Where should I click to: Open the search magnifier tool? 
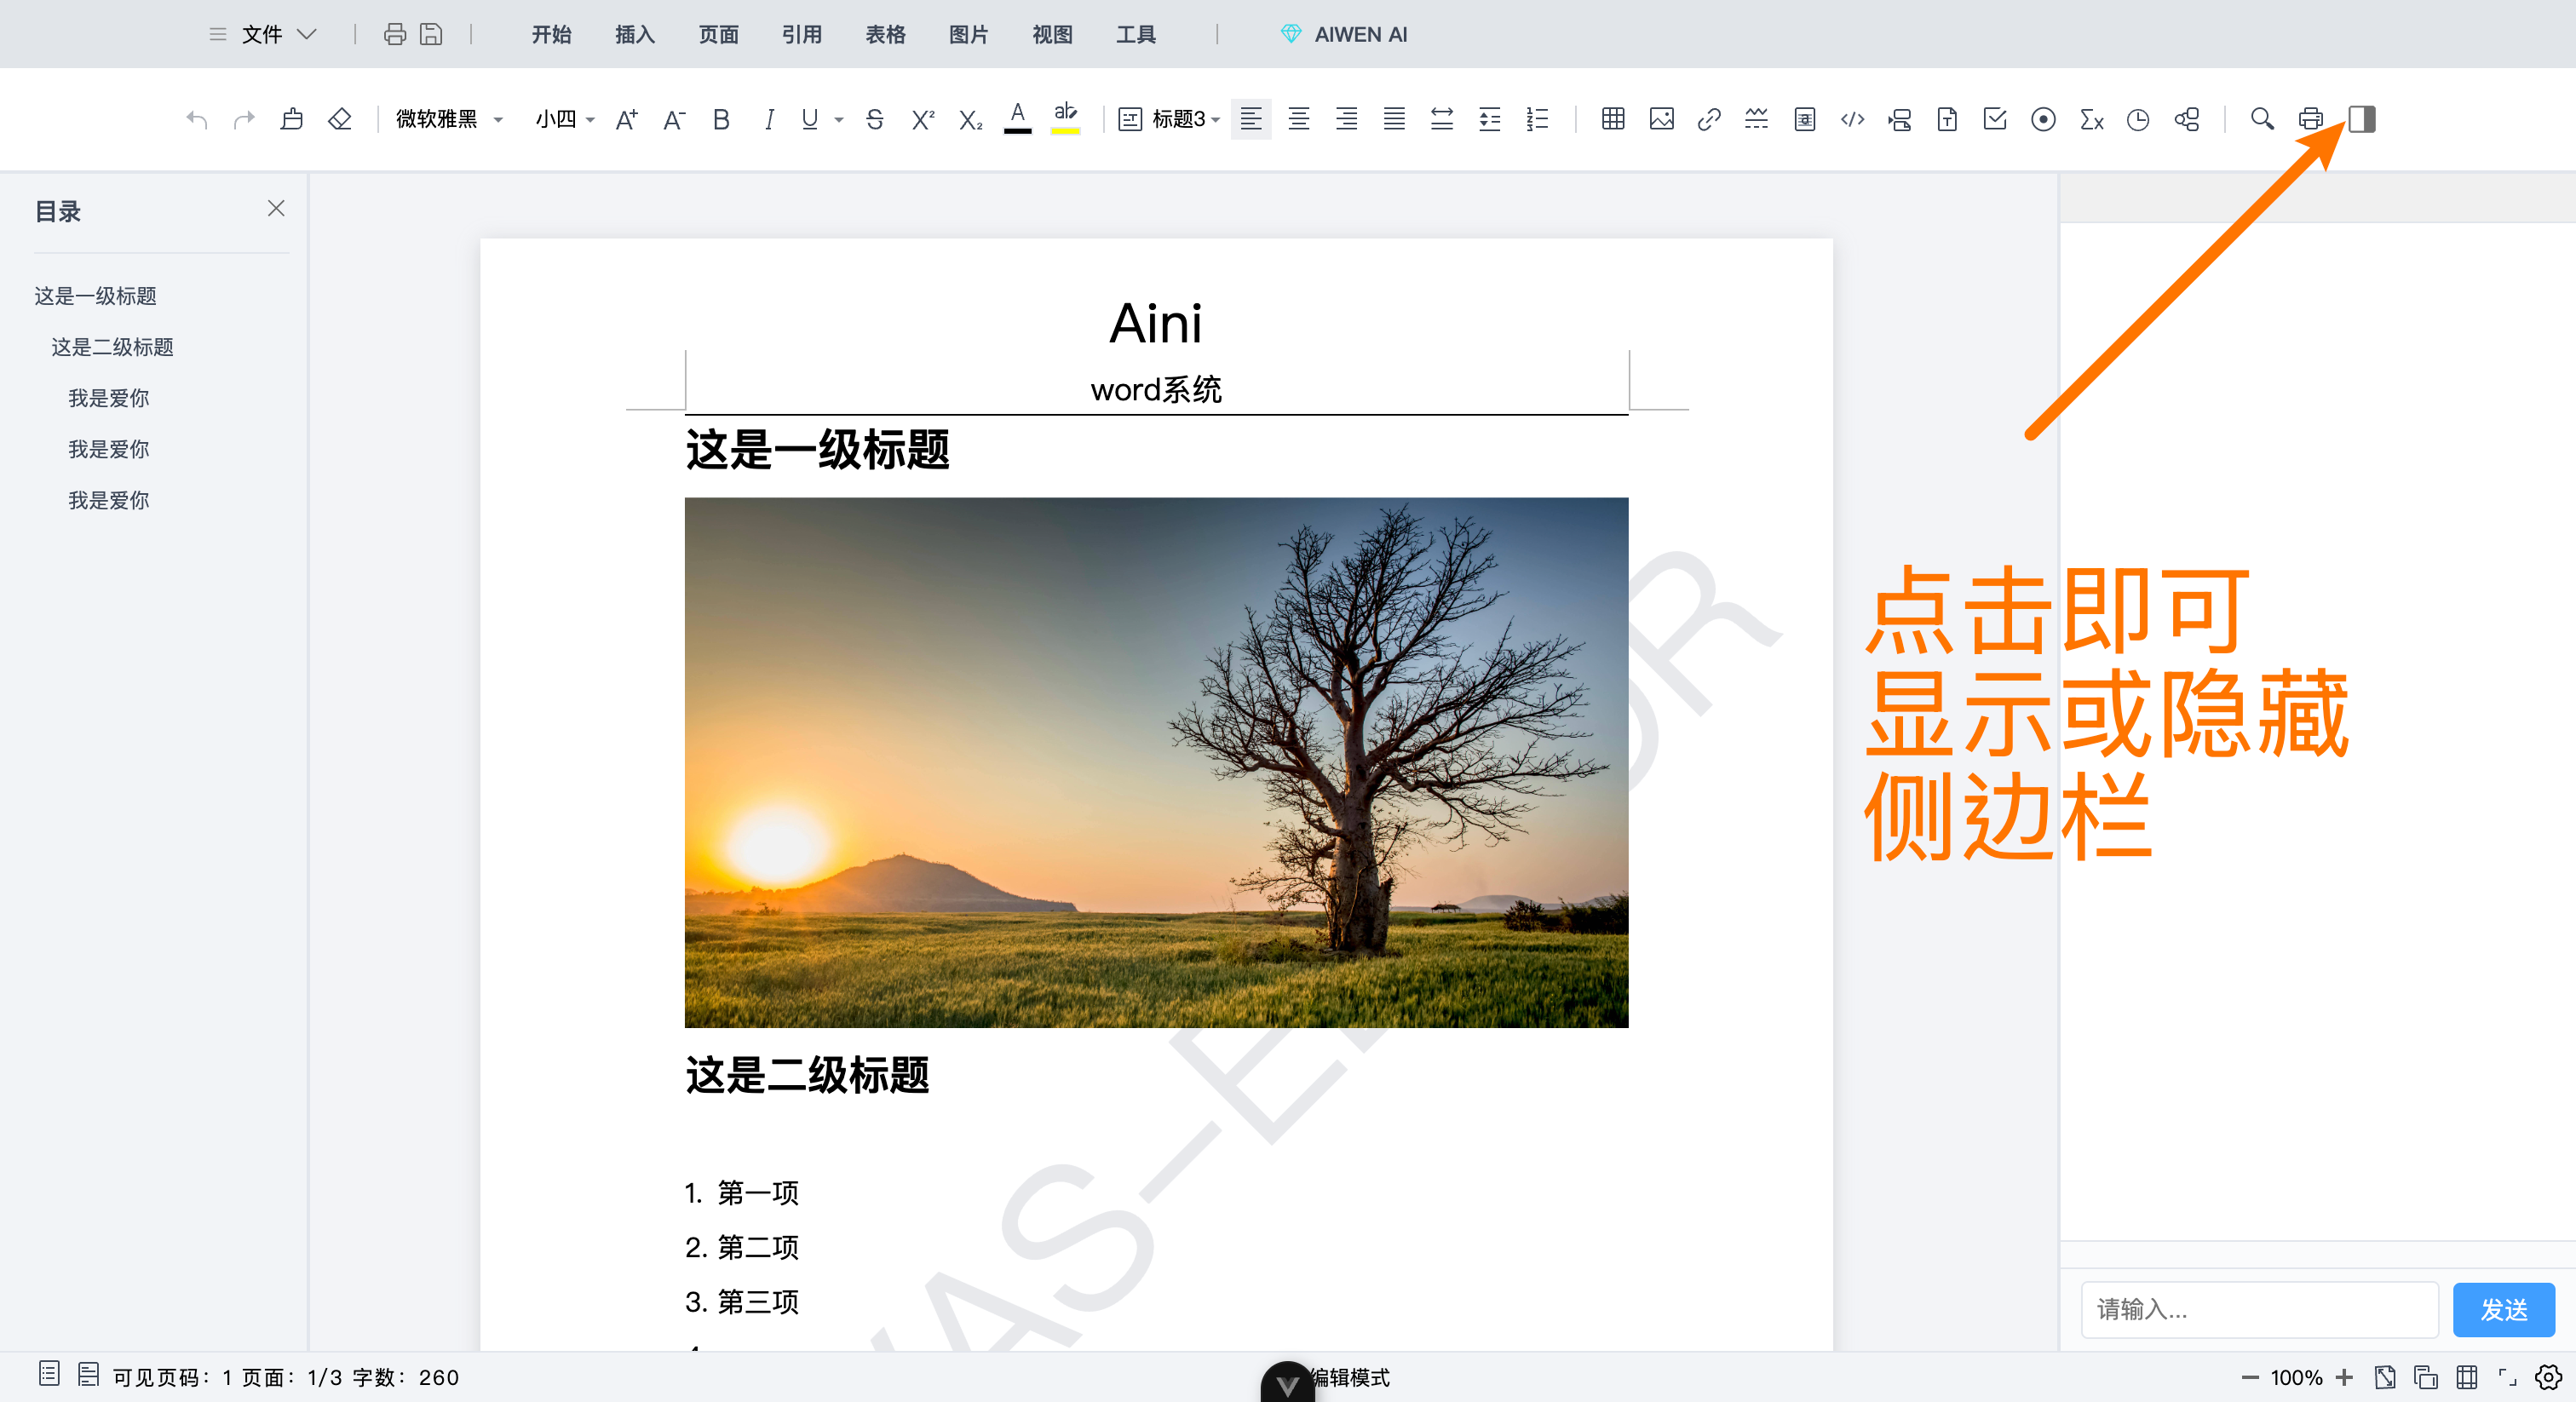tap(2261, 119)
